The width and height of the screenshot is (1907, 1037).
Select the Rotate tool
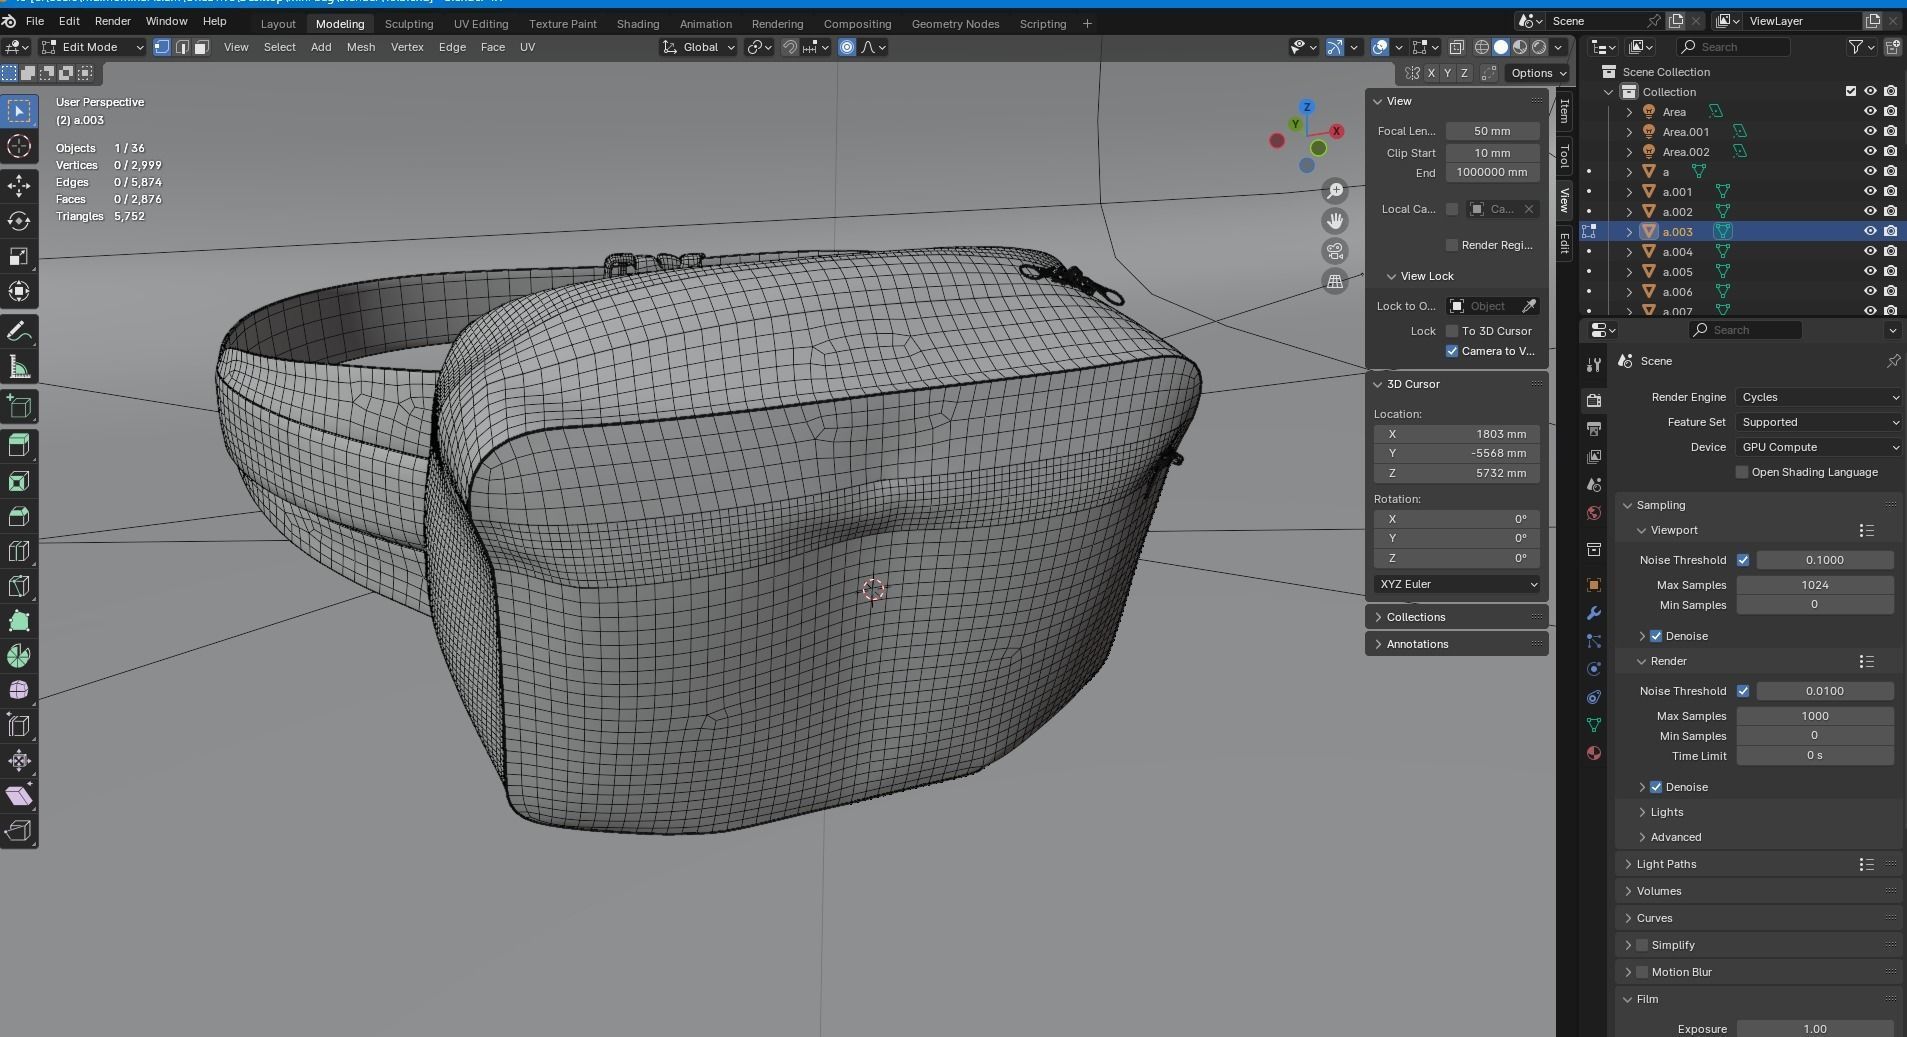coord(19,221)
